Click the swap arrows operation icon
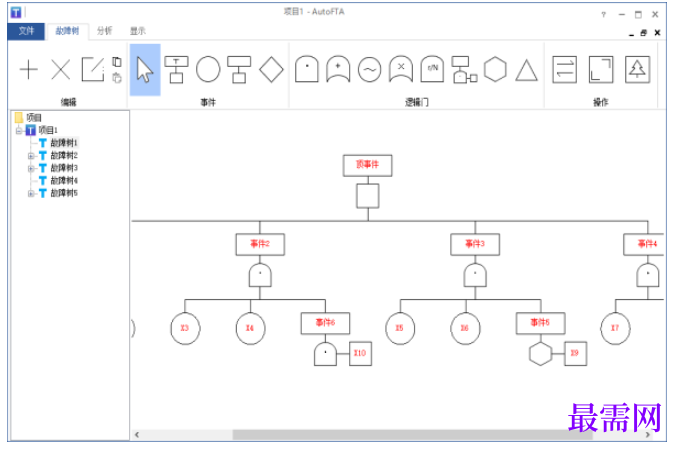Image resolution: width=680 pixels, height=449 pixels. 564,69
